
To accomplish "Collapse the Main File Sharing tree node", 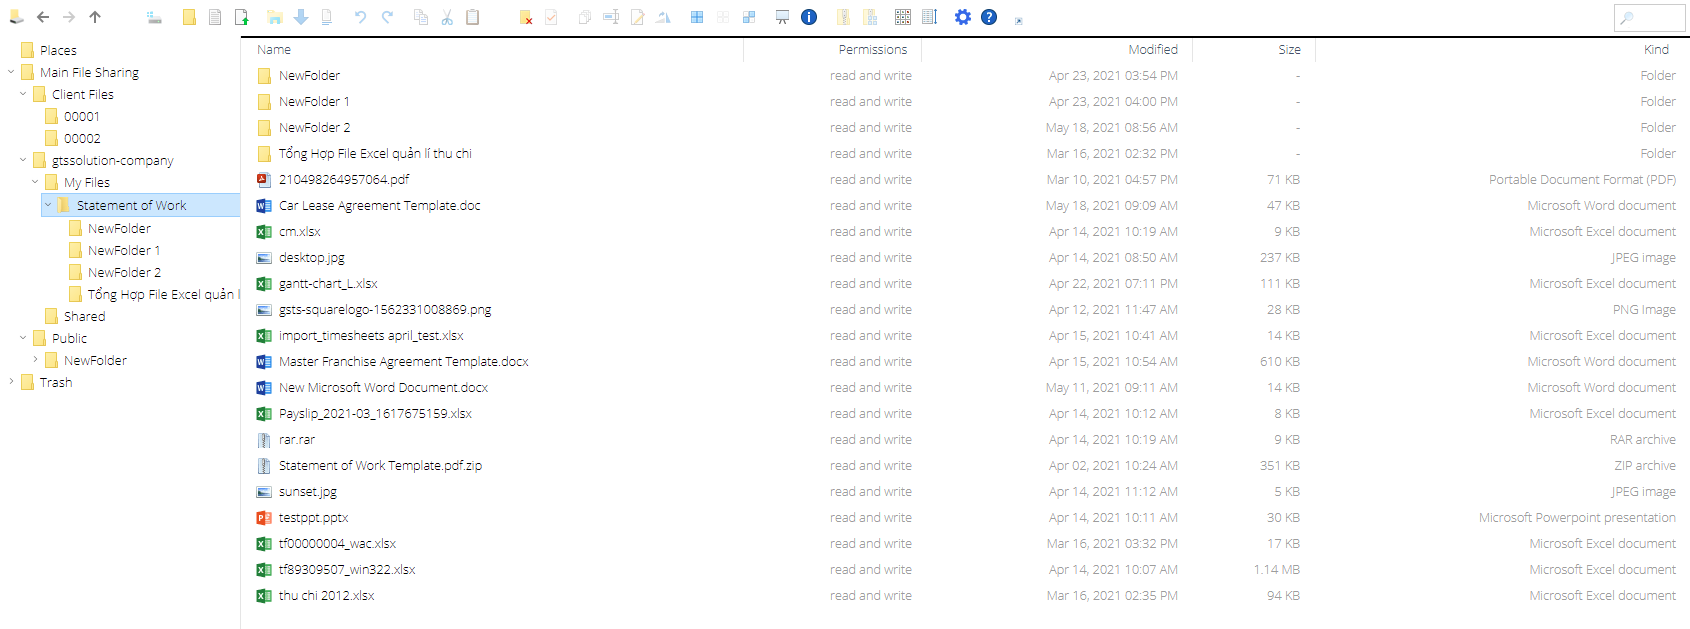I will click(11, 72).
